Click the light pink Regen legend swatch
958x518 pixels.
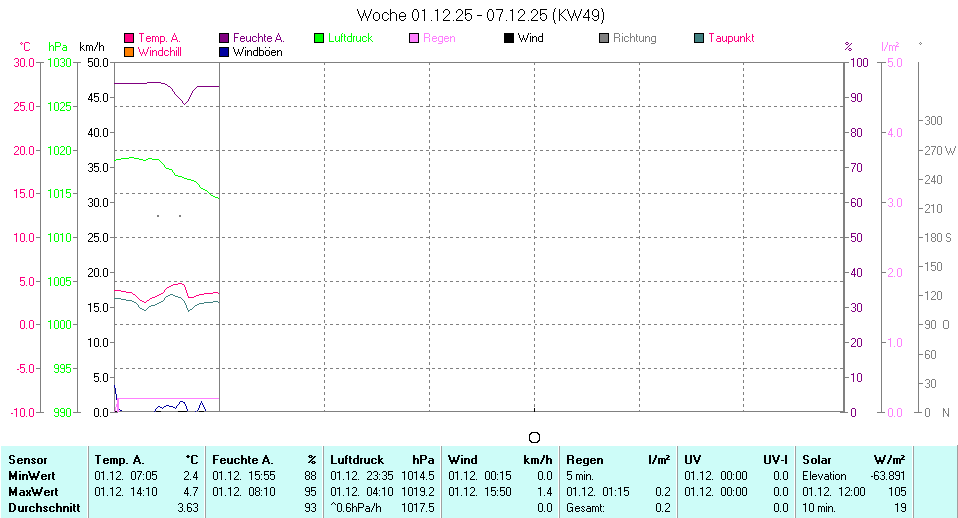click(x=415, y=38)
